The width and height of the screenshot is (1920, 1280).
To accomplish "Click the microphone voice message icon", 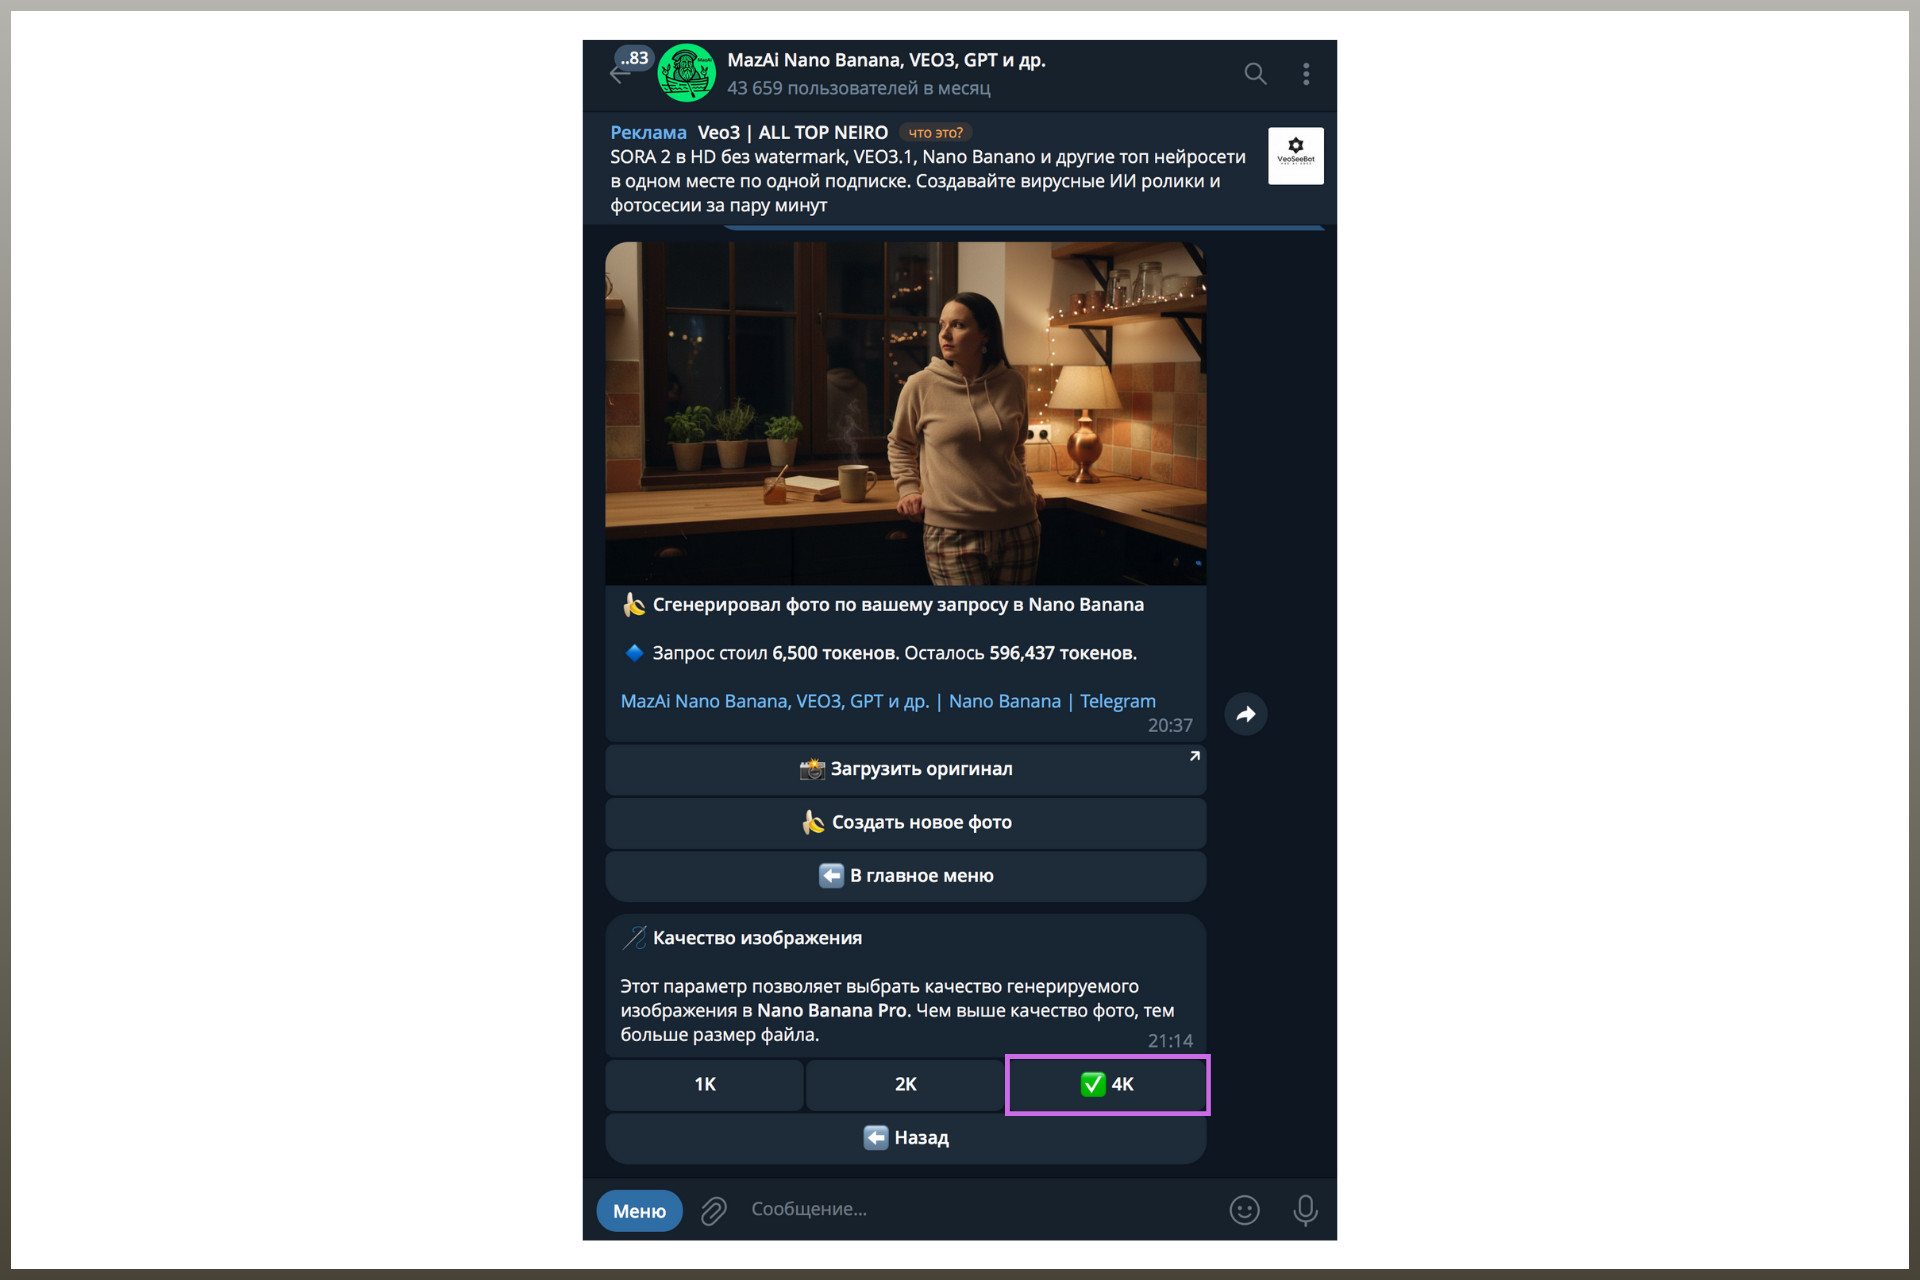I will (x=1305, y=1211).
